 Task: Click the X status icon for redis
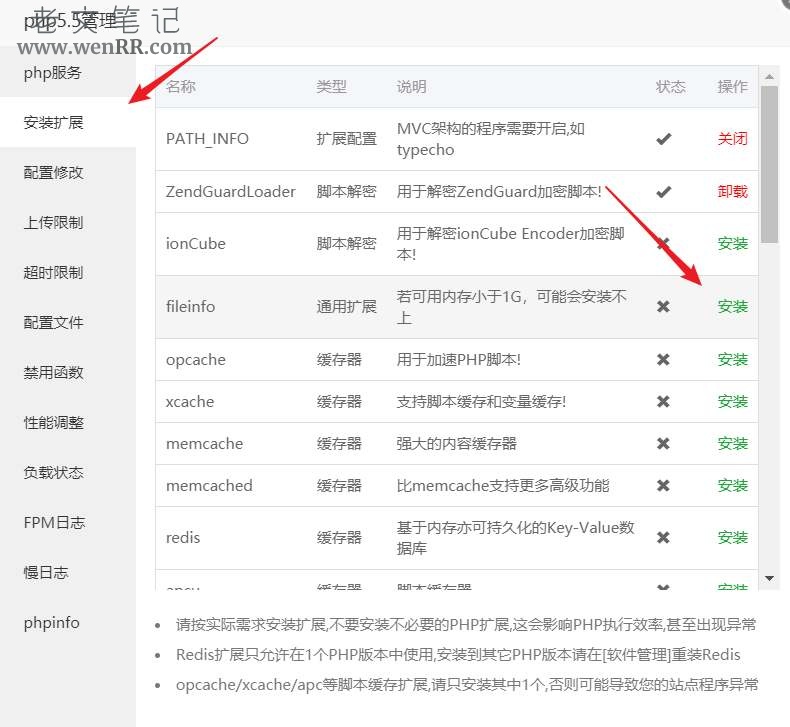[663, 538]
